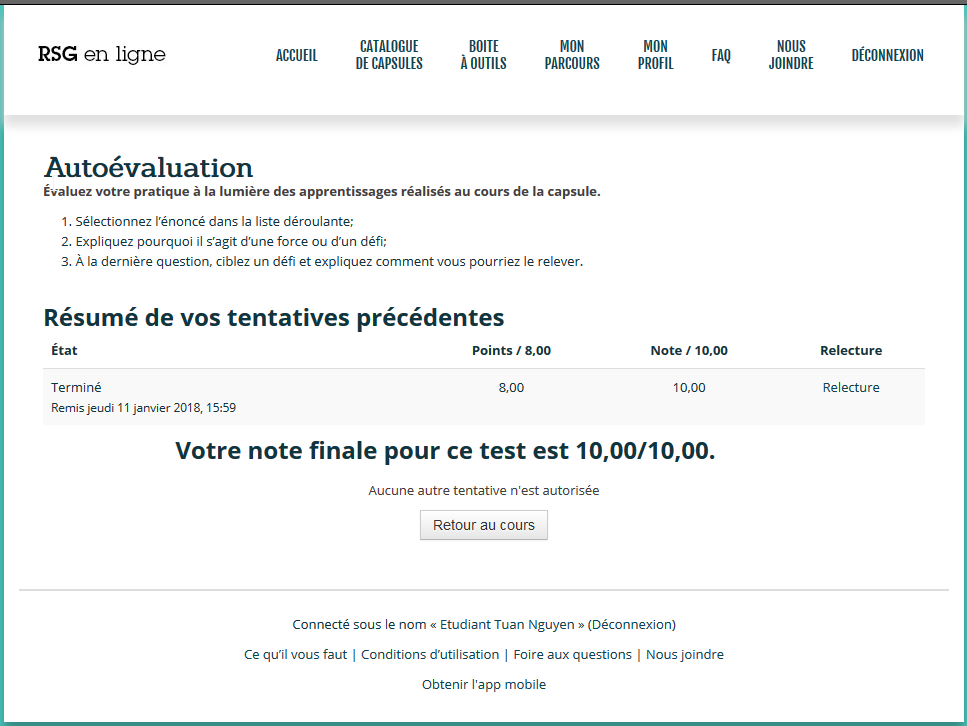This screenshot has width=967, height=726.
Task: Open the Etudiant Tuan Nguyen profile link
Action: [509, 625]
